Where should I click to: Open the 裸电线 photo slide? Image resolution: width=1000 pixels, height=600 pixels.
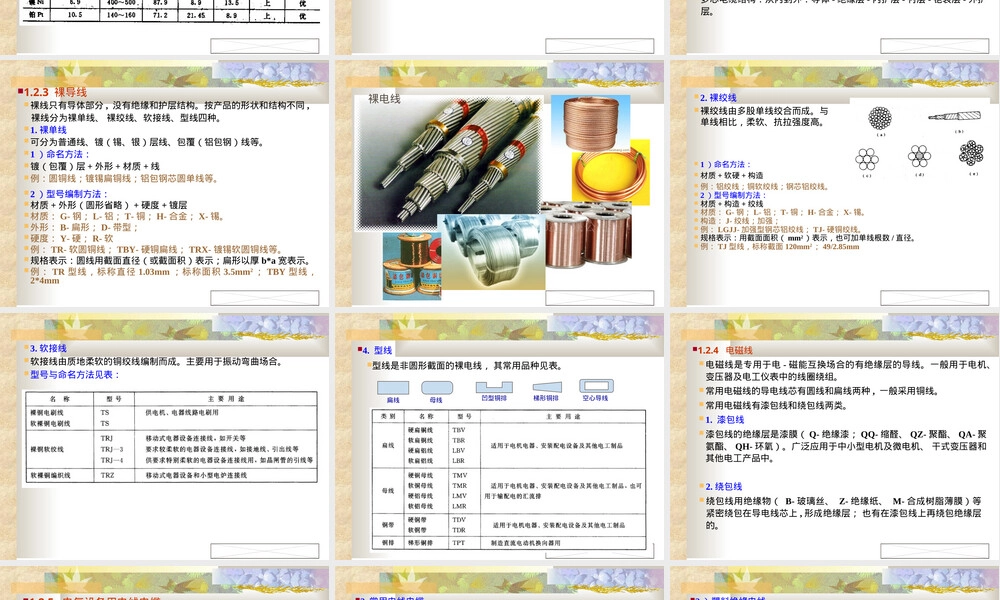[x=499, y=184]
